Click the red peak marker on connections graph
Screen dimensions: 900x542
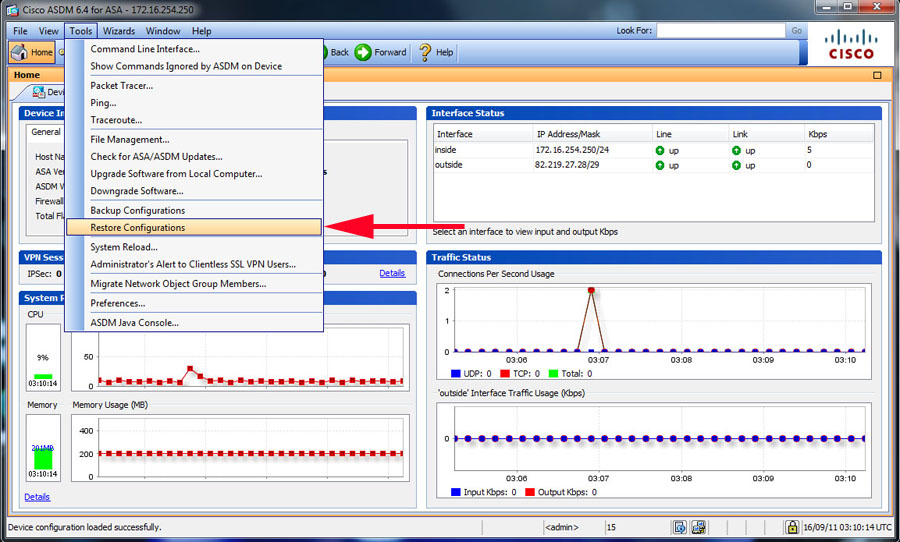[591, 291]
